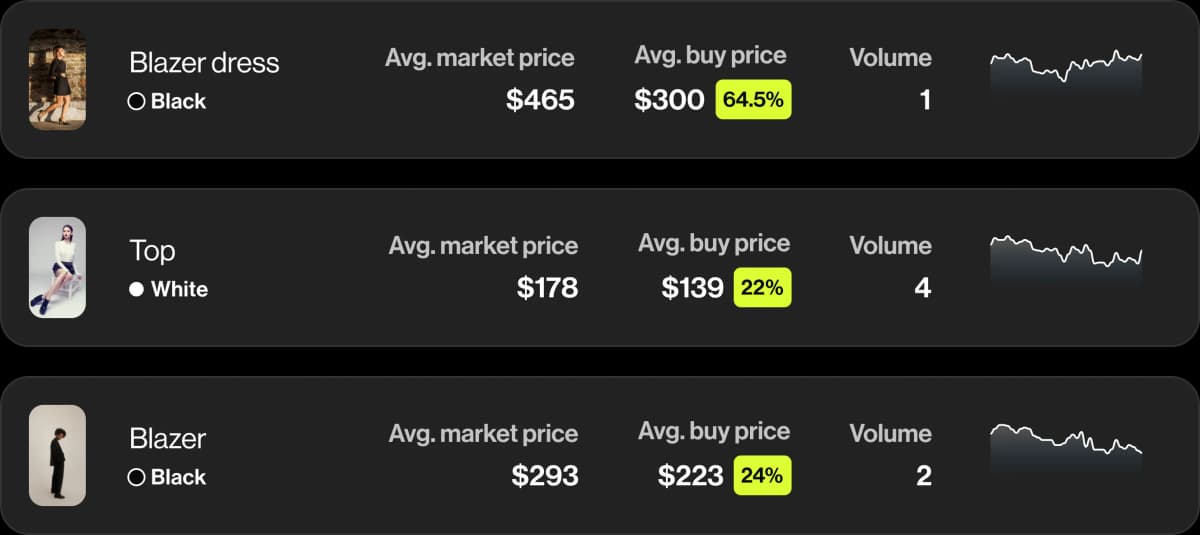Open the Blazer dress product thumbnail

pos(57,79)
